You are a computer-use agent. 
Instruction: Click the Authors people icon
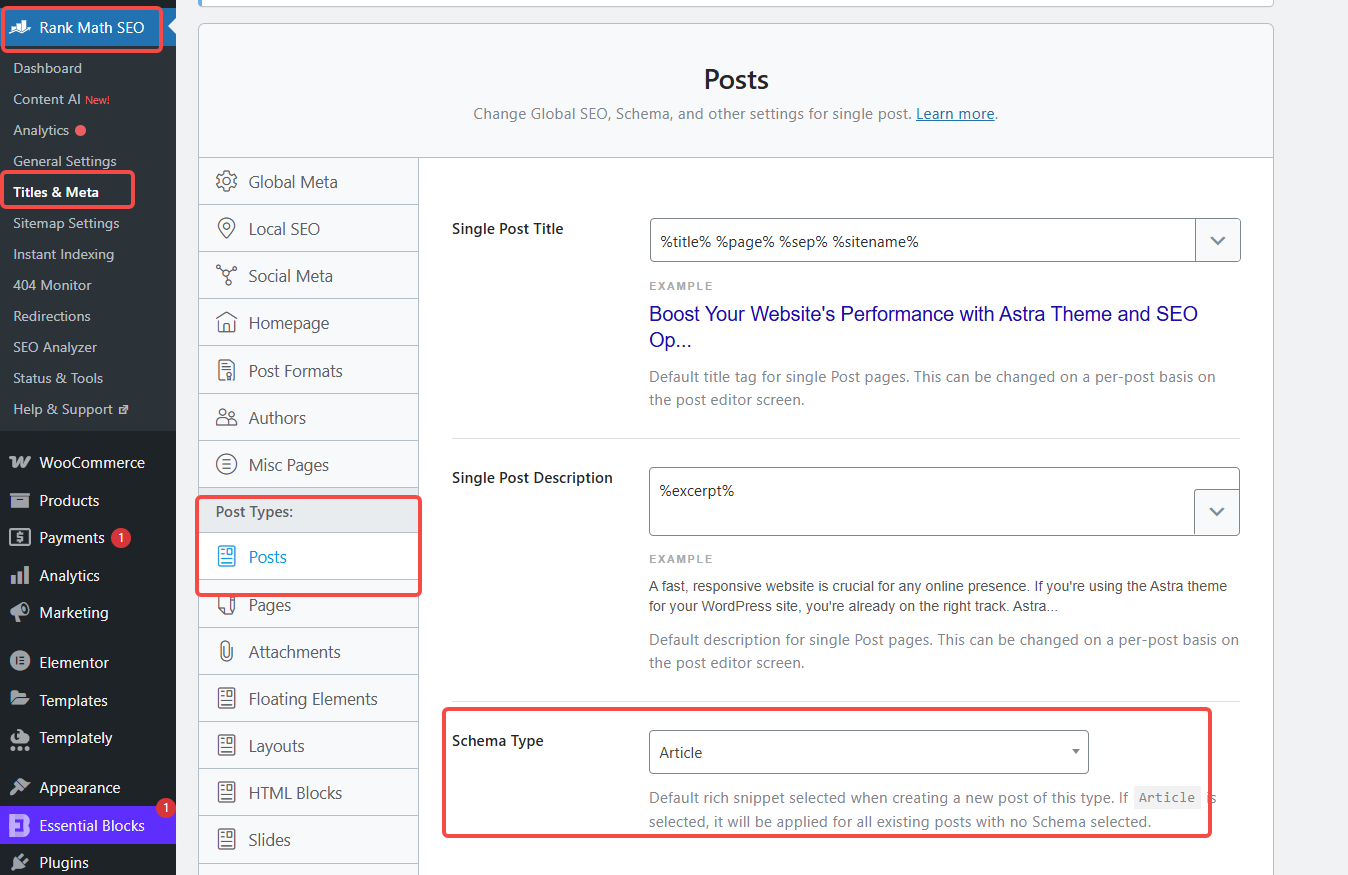point(227,418)
